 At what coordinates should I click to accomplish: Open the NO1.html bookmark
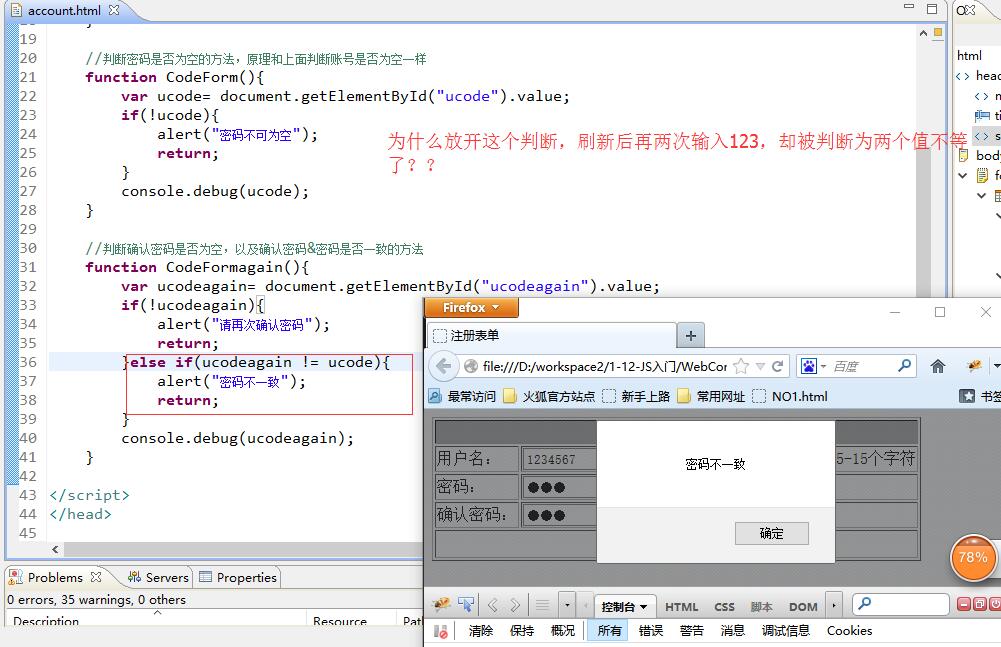[x=790, y=397]
